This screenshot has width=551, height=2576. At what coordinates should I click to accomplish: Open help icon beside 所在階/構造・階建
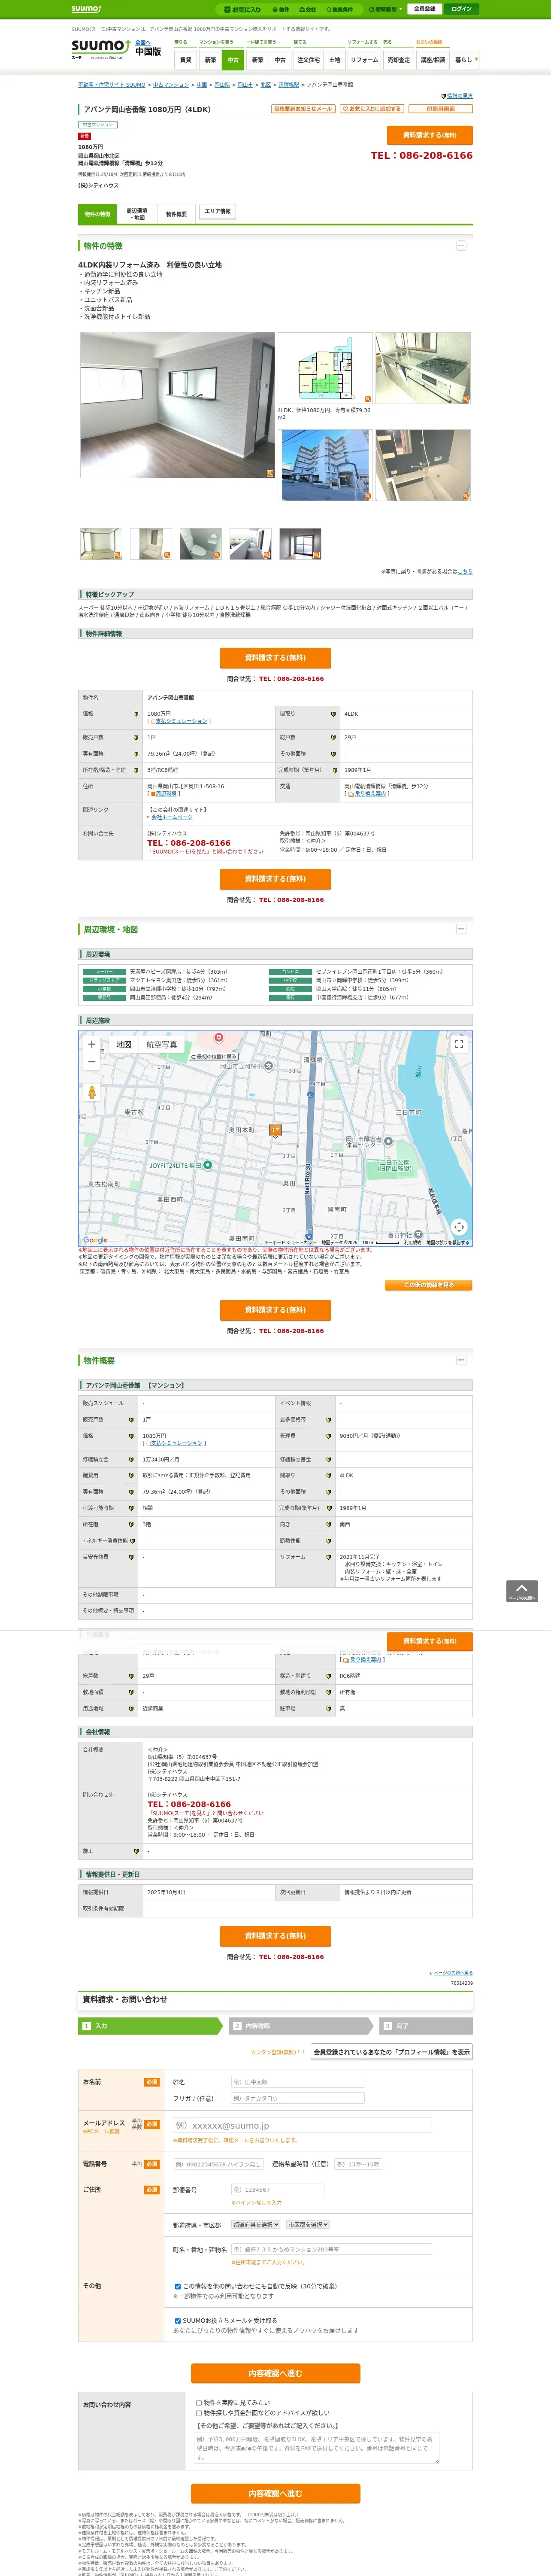click(136, 770)
